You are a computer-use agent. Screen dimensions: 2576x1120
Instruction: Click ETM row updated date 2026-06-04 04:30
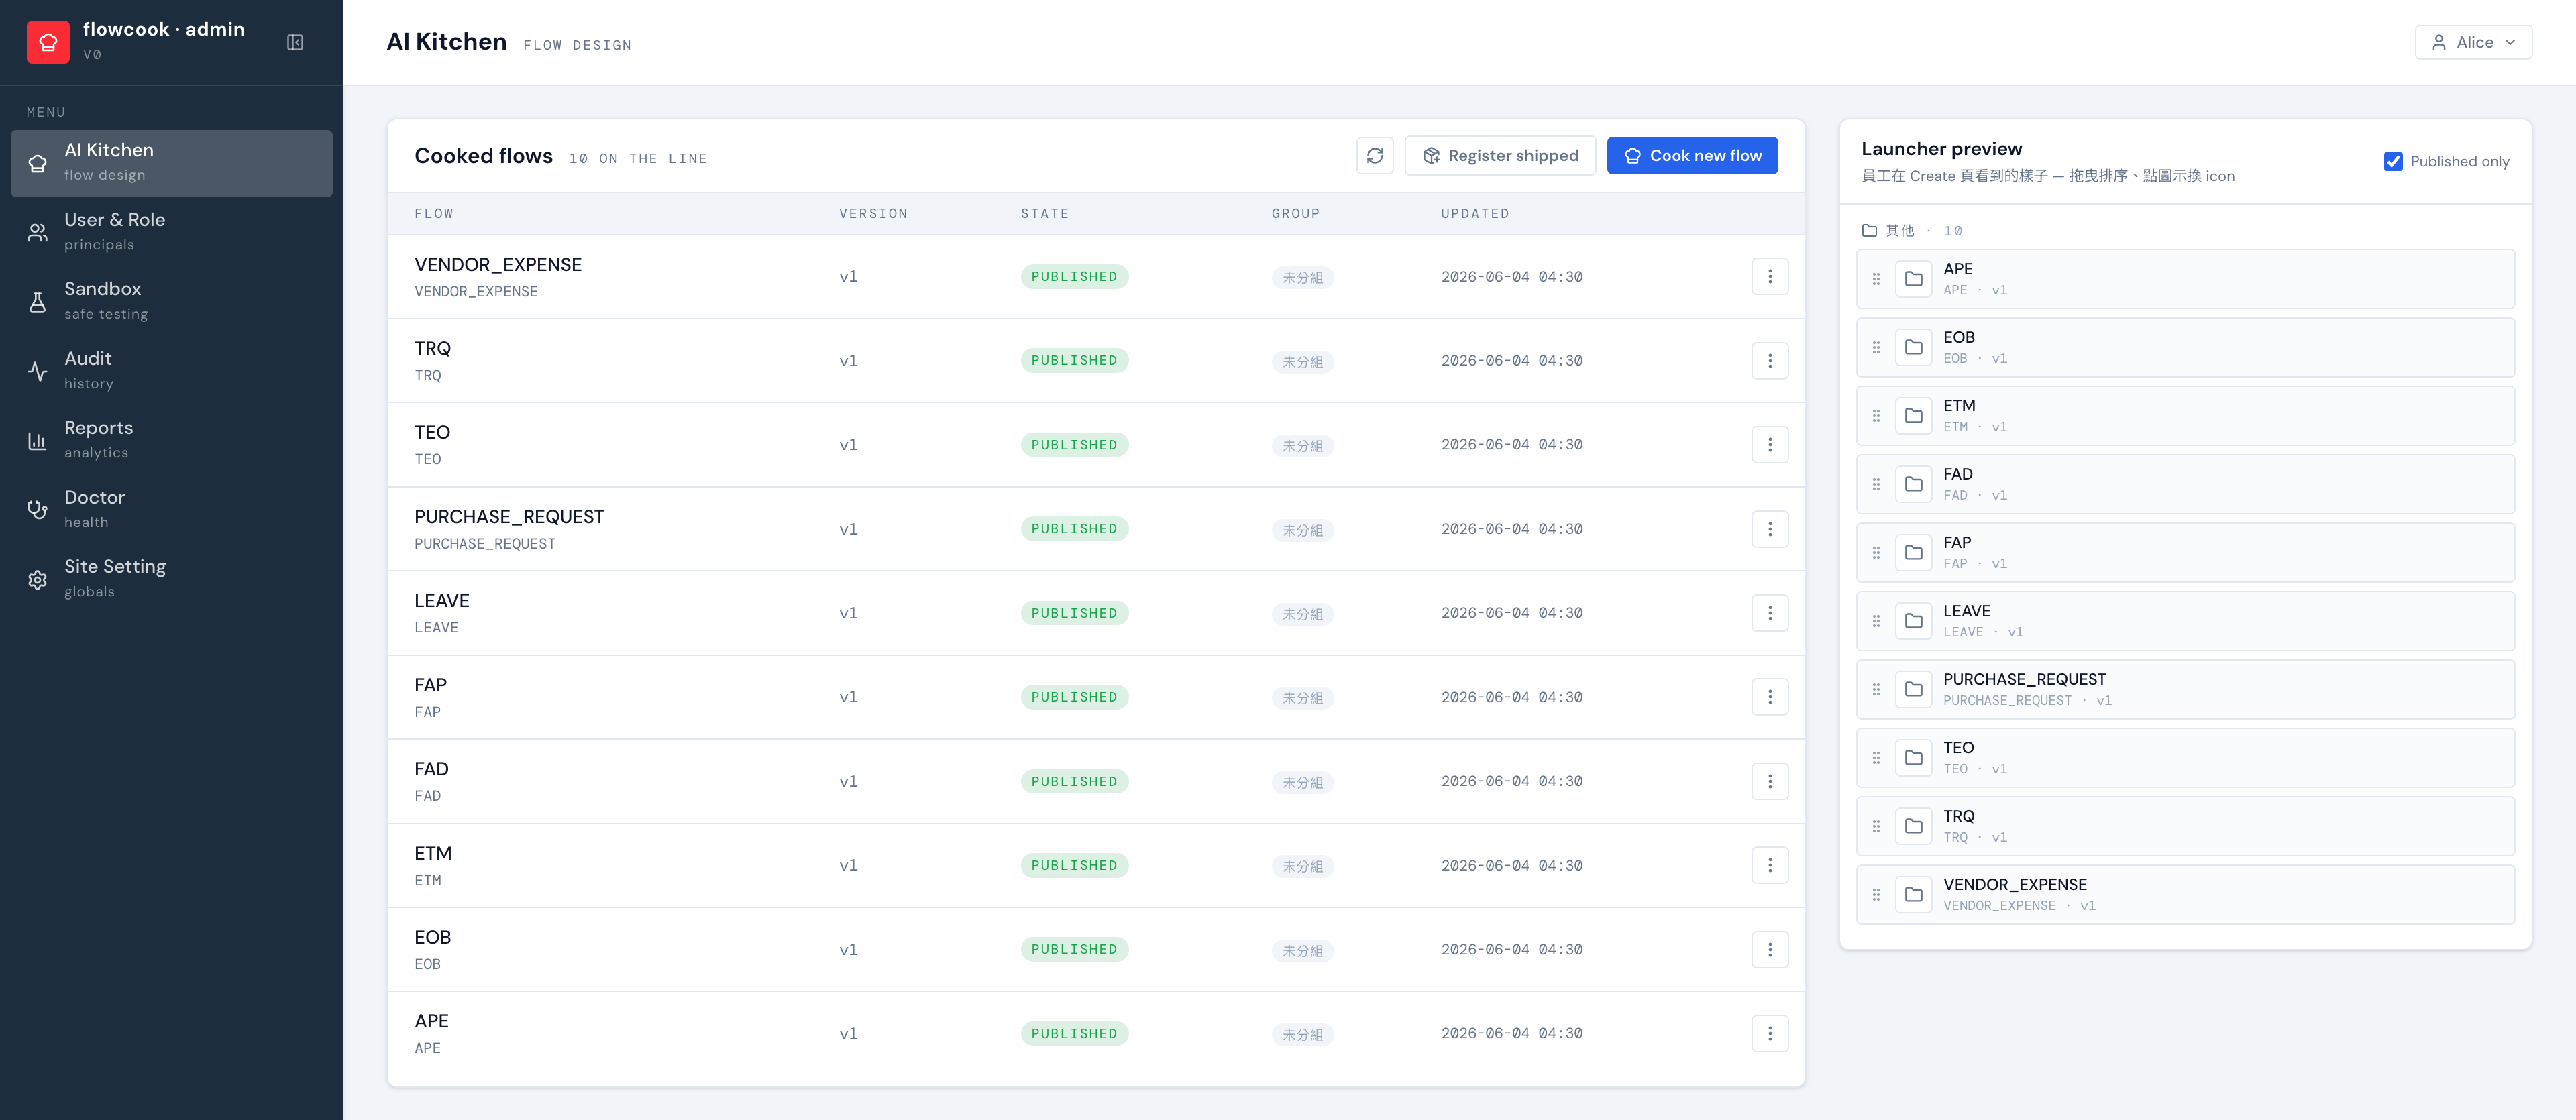coord(1511,866)
